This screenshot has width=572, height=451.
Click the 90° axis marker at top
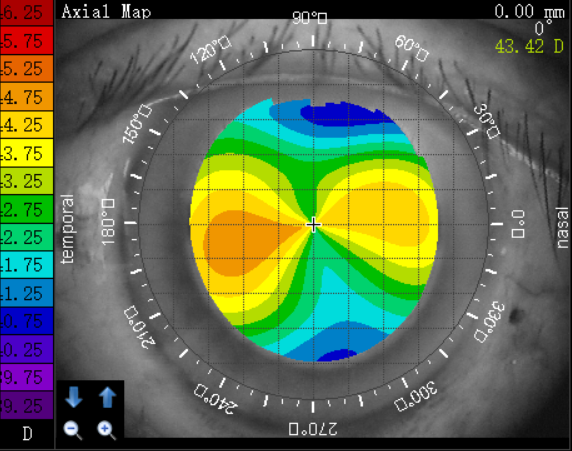coord(310,18)
